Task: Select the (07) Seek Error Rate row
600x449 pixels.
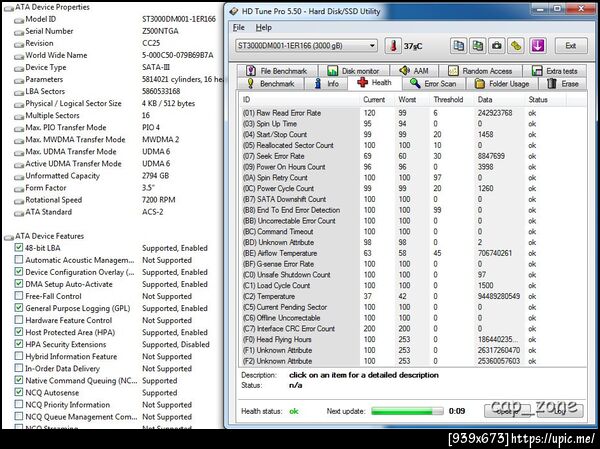Action: click(412, 156)
